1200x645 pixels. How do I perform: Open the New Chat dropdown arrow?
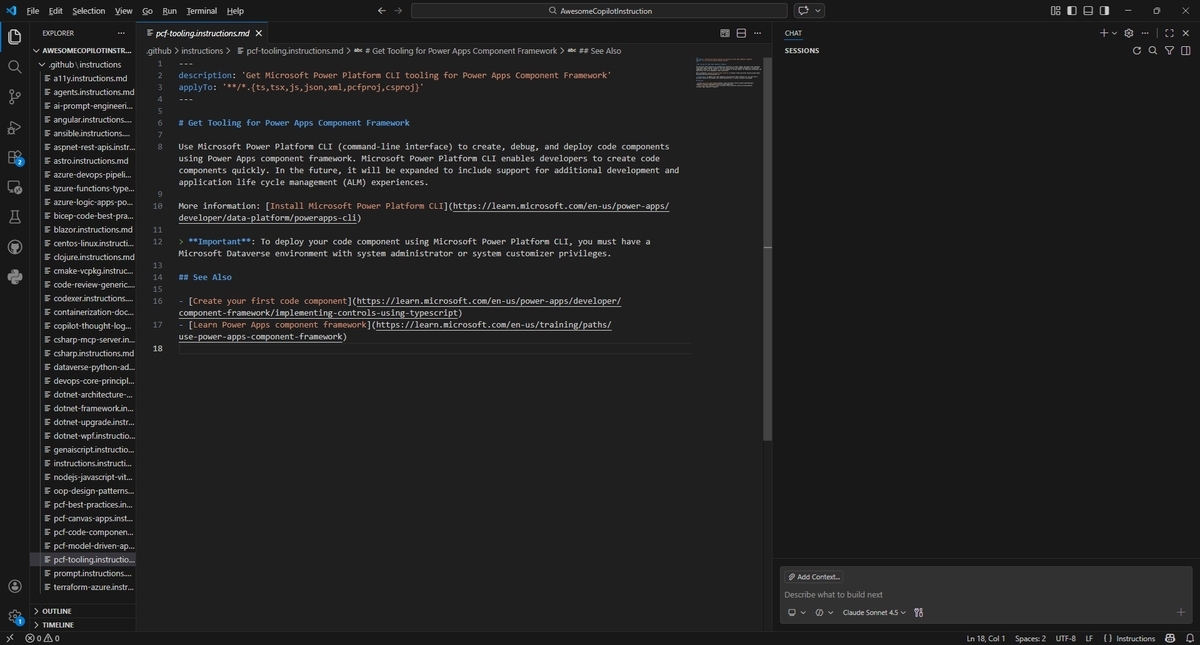click(x=1116, y=33)
